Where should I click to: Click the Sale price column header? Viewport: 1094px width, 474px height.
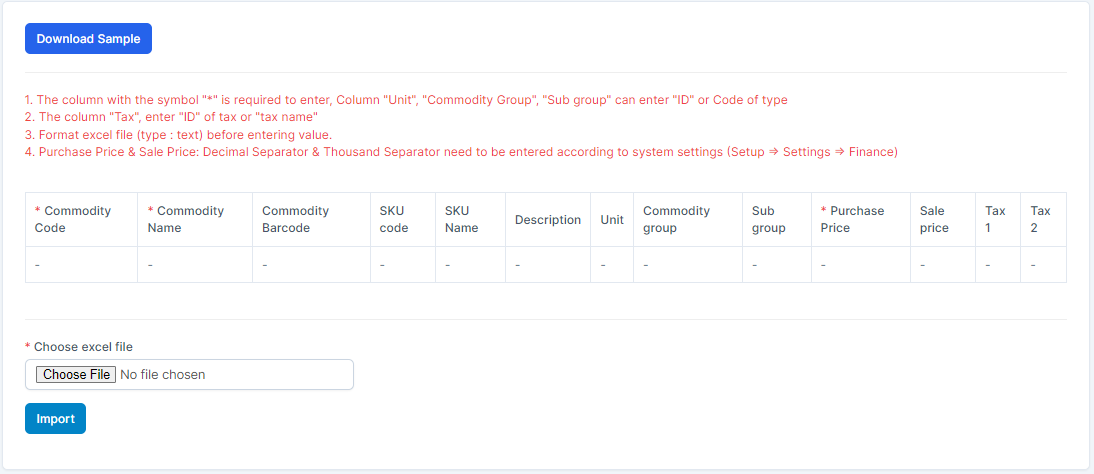(934, 219)
